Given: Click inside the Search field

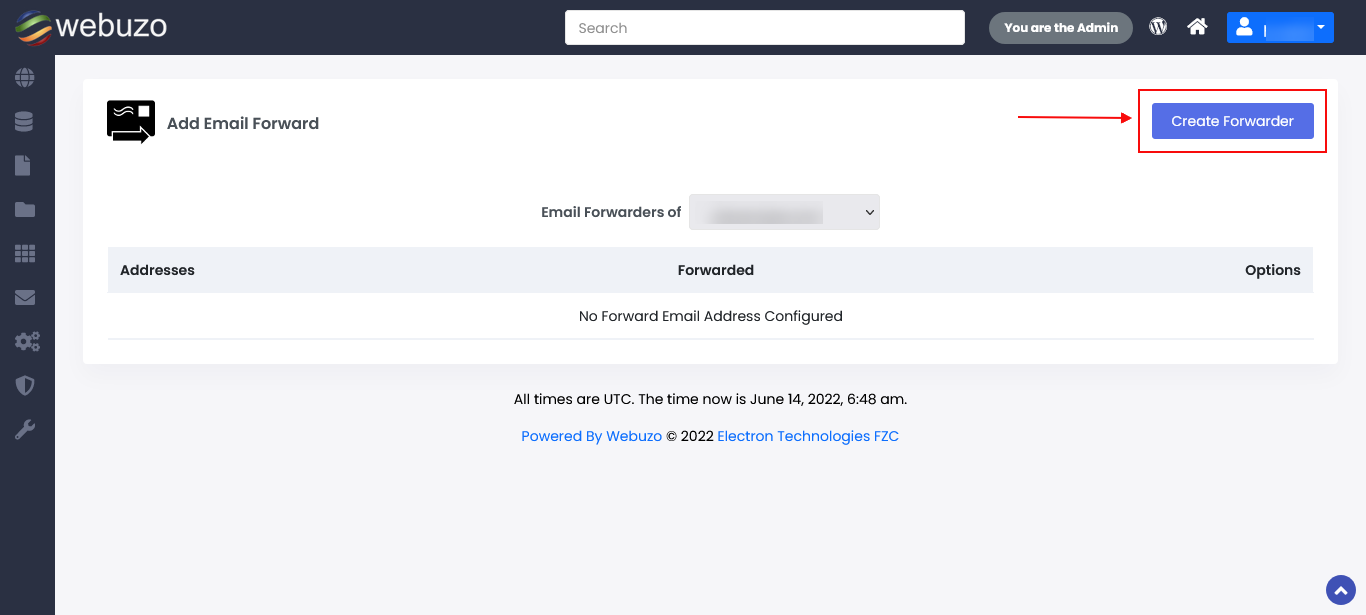Looking at the screenshot, I should 764,28.
